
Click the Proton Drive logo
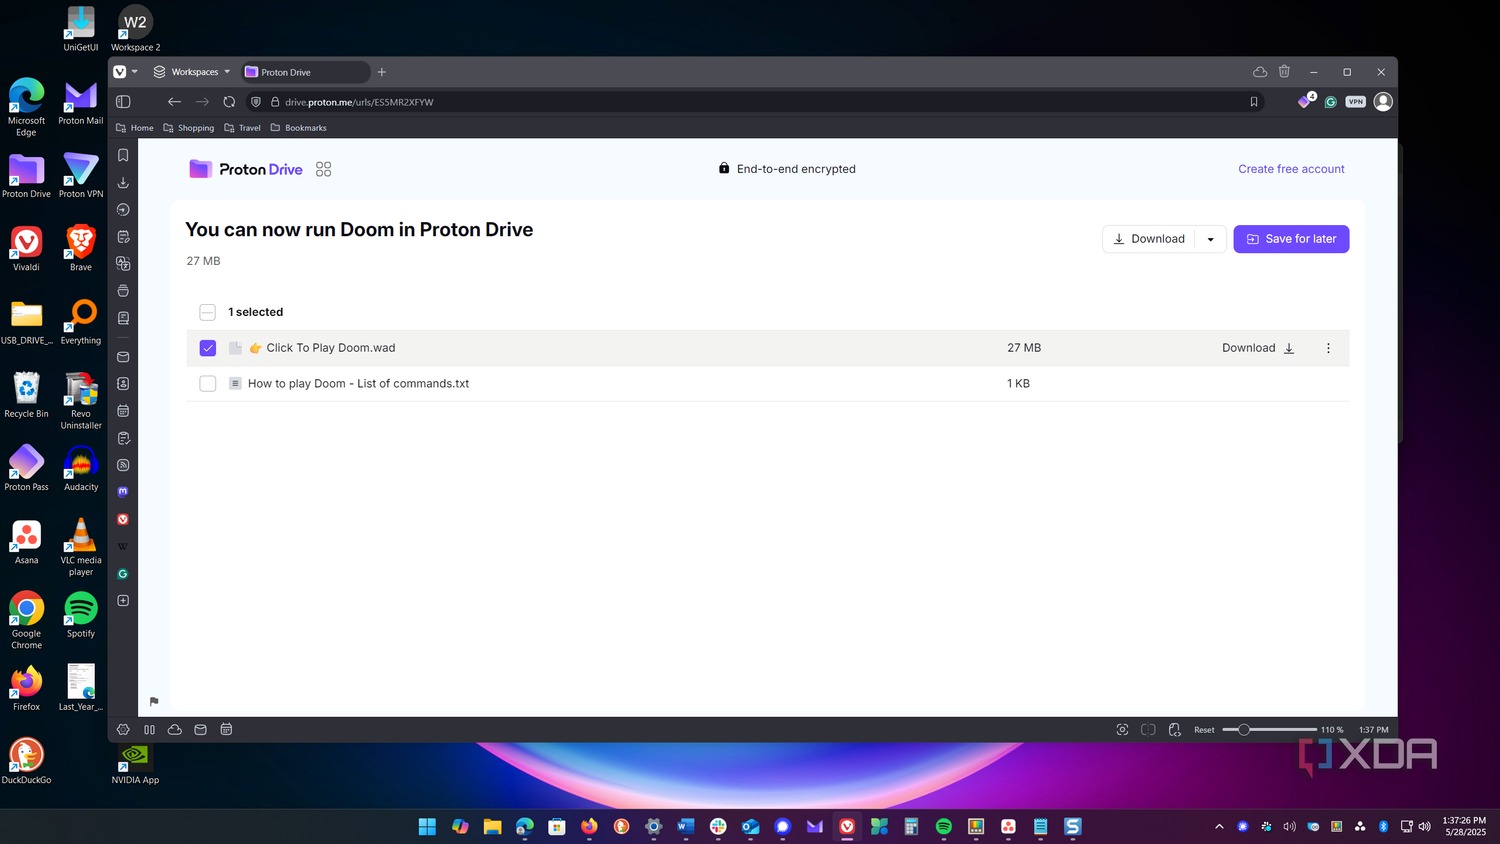[246, 169]
